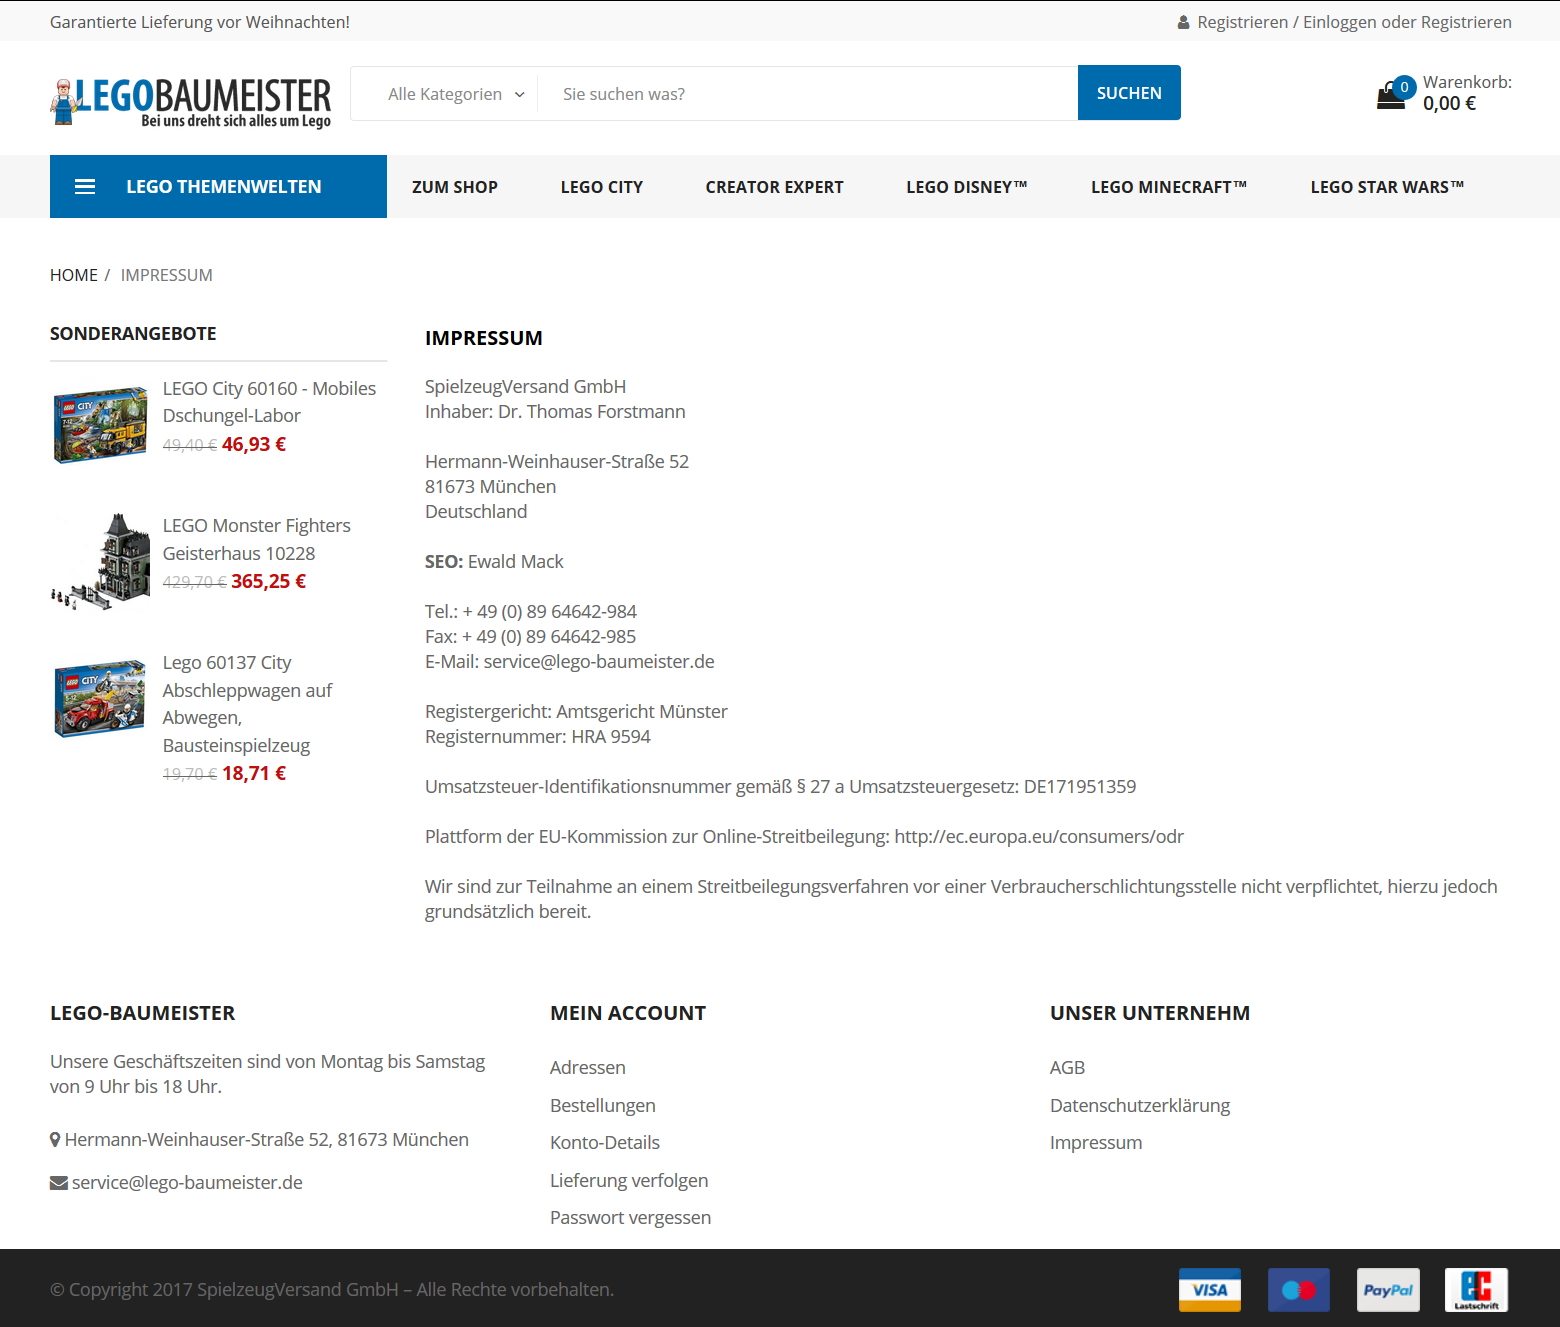The image size is (1560, 1327).
Task: Open the LEGO Disney menu item
Action: pos(967,187)
